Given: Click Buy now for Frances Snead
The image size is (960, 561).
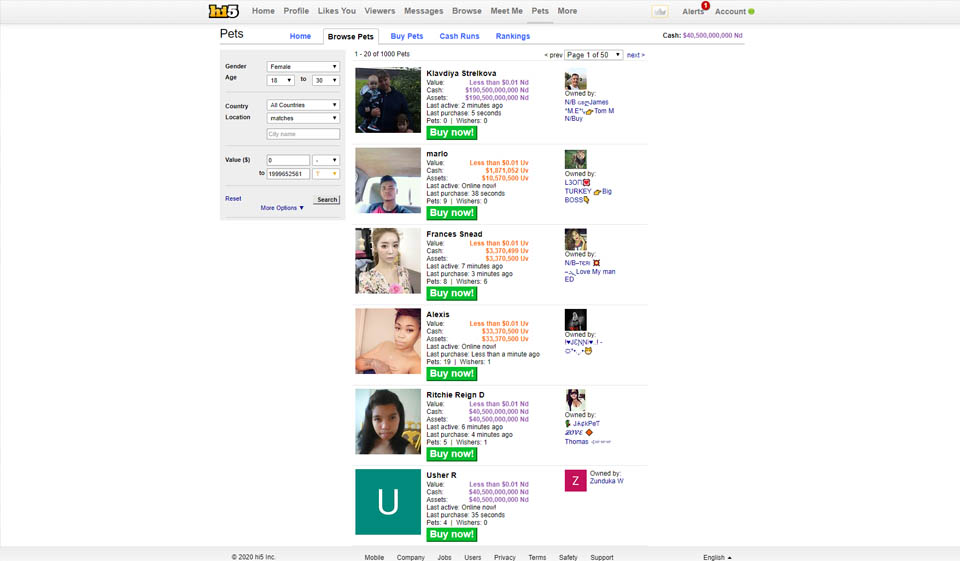Looking at the screenshot, I should click(x=451, y=293).
